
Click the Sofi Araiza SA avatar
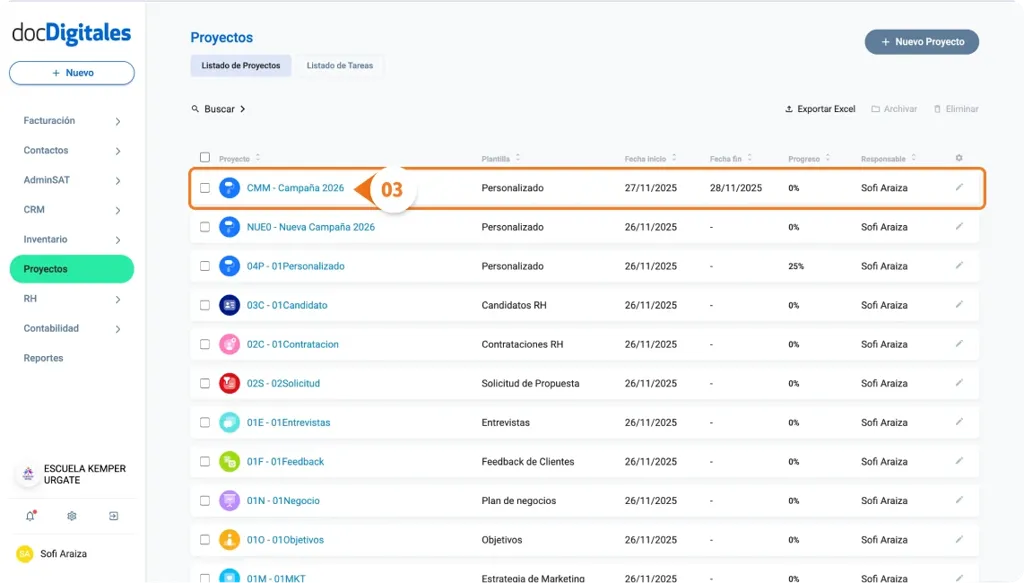click(24, 553)
